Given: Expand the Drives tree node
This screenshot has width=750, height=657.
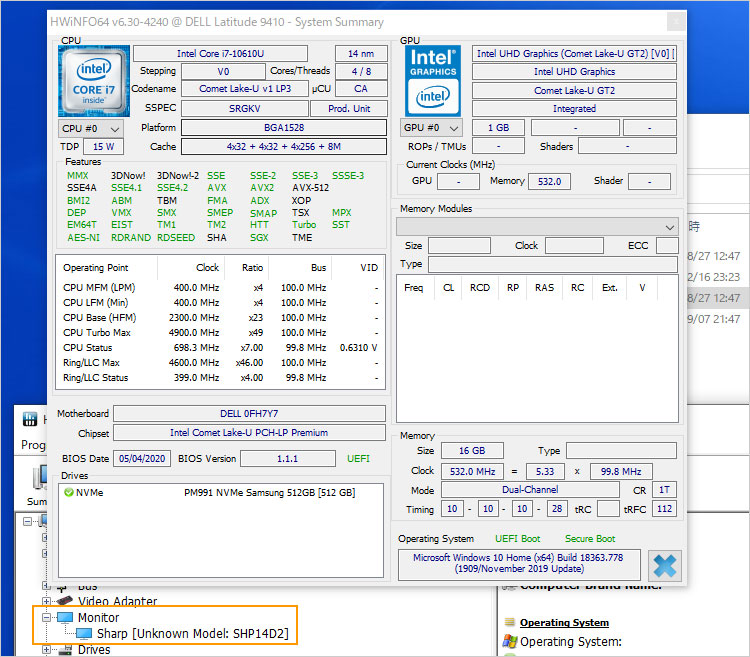Looking at the screenshot, I should pyautogui.click(x=47, y=650).
